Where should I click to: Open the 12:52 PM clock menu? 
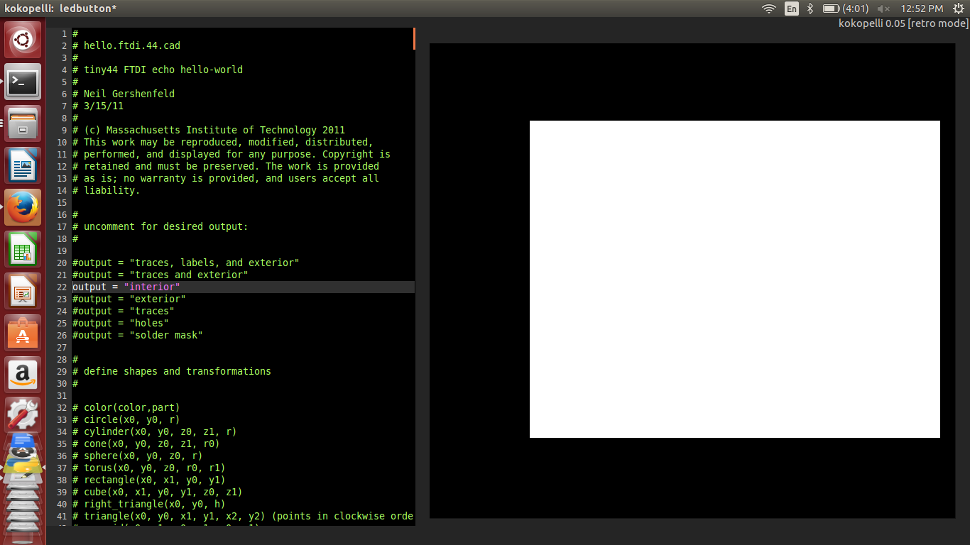(x=922, y=9)
